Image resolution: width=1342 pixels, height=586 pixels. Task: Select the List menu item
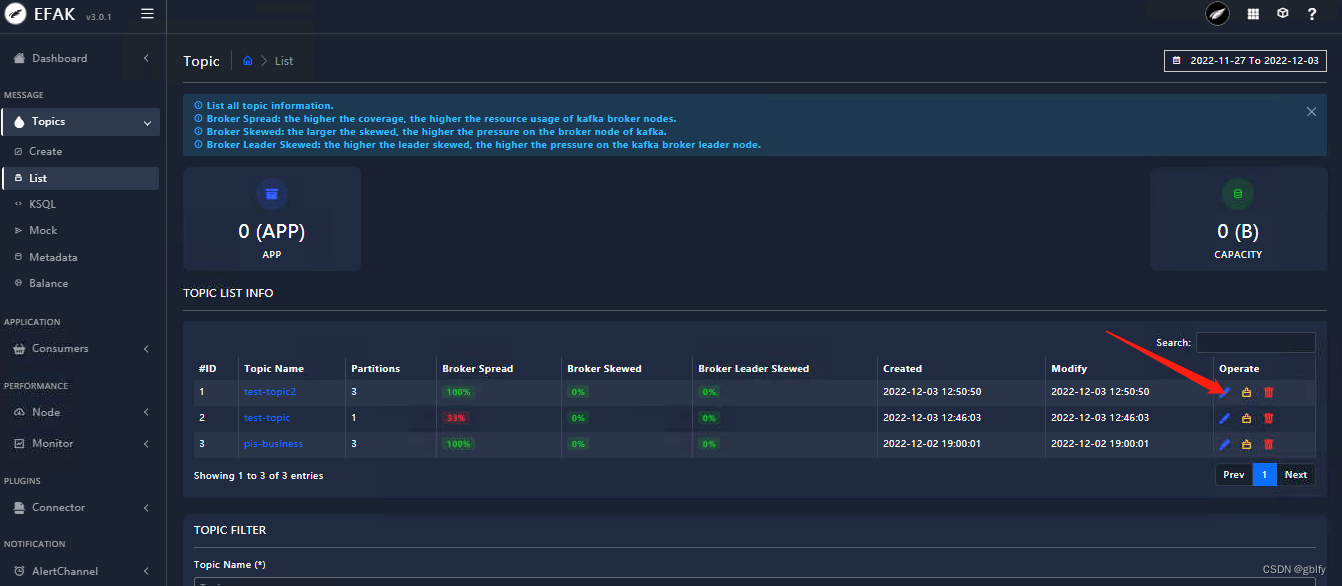pos(80,178)
